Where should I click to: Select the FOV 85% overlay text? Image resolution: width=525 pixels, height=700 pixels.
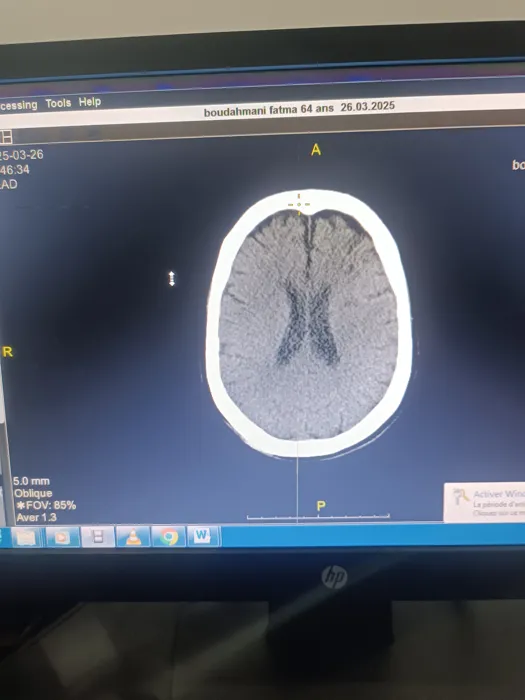pos(46,506)
